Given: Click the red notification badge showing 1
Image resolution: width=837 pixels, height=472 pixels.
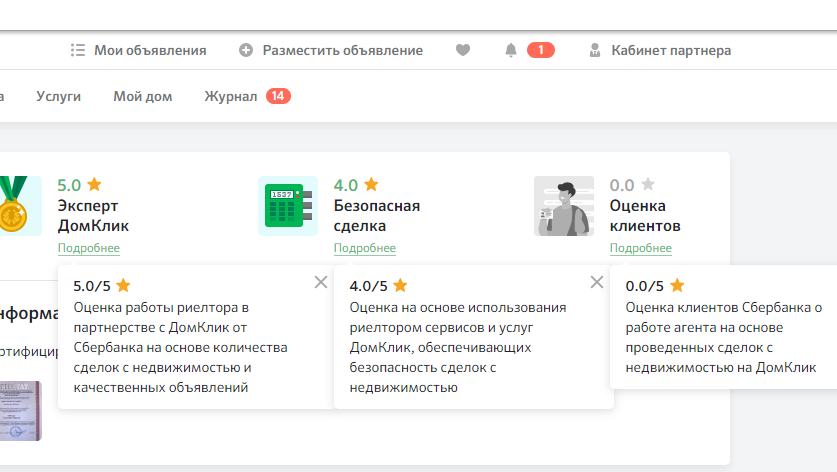Looking at the screenshot, I should tap(541, 50).
